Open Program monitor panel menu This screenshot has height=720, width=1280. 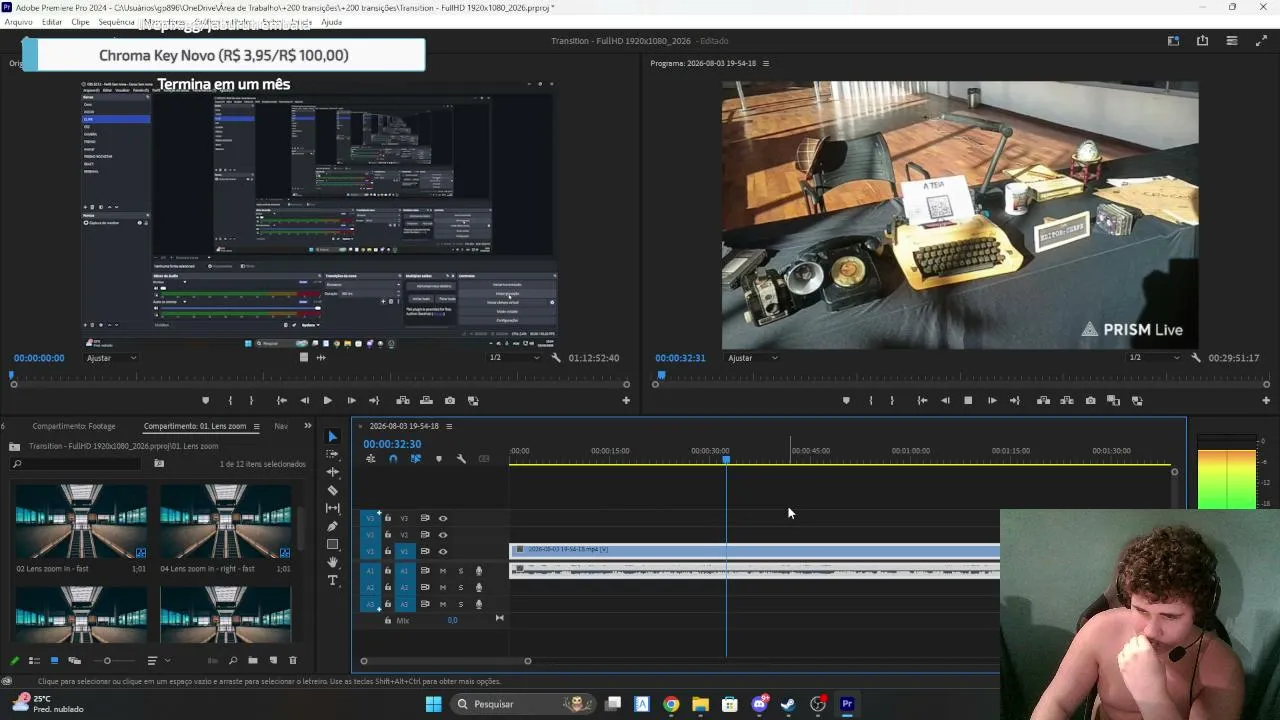pyautogui.click(x=766, y=63)
